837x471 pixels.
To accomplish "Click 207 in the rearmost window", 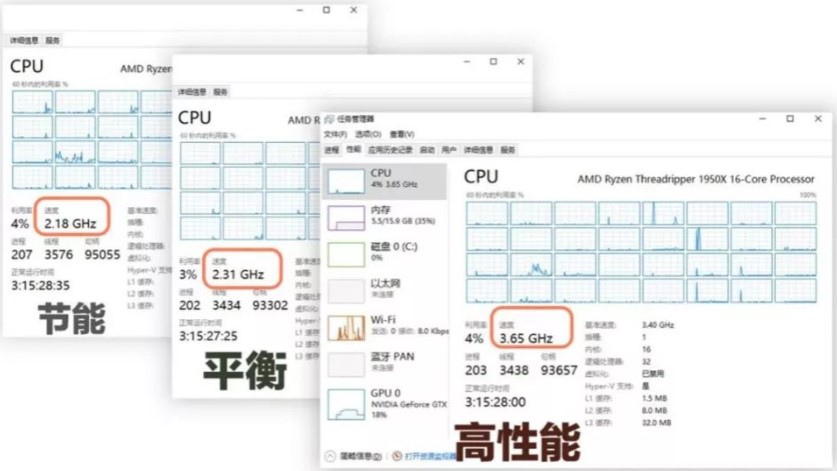I will [22, 255].
